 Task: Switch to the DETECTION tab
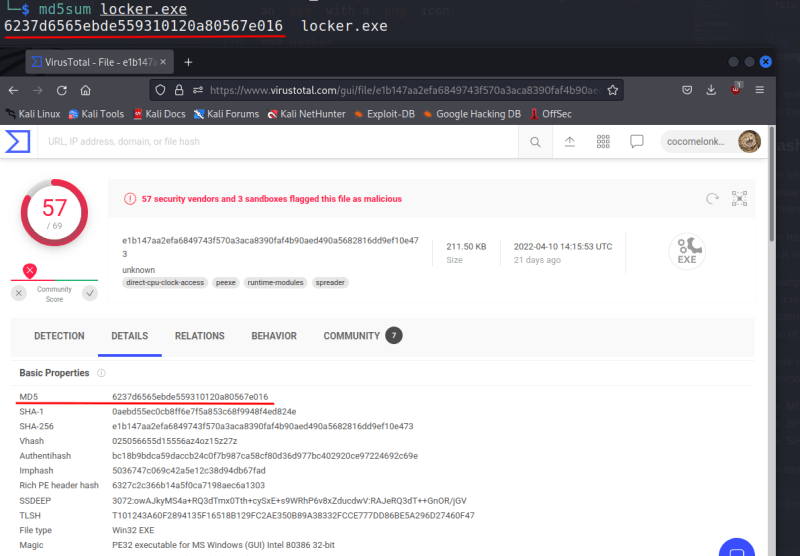(59, 336)
